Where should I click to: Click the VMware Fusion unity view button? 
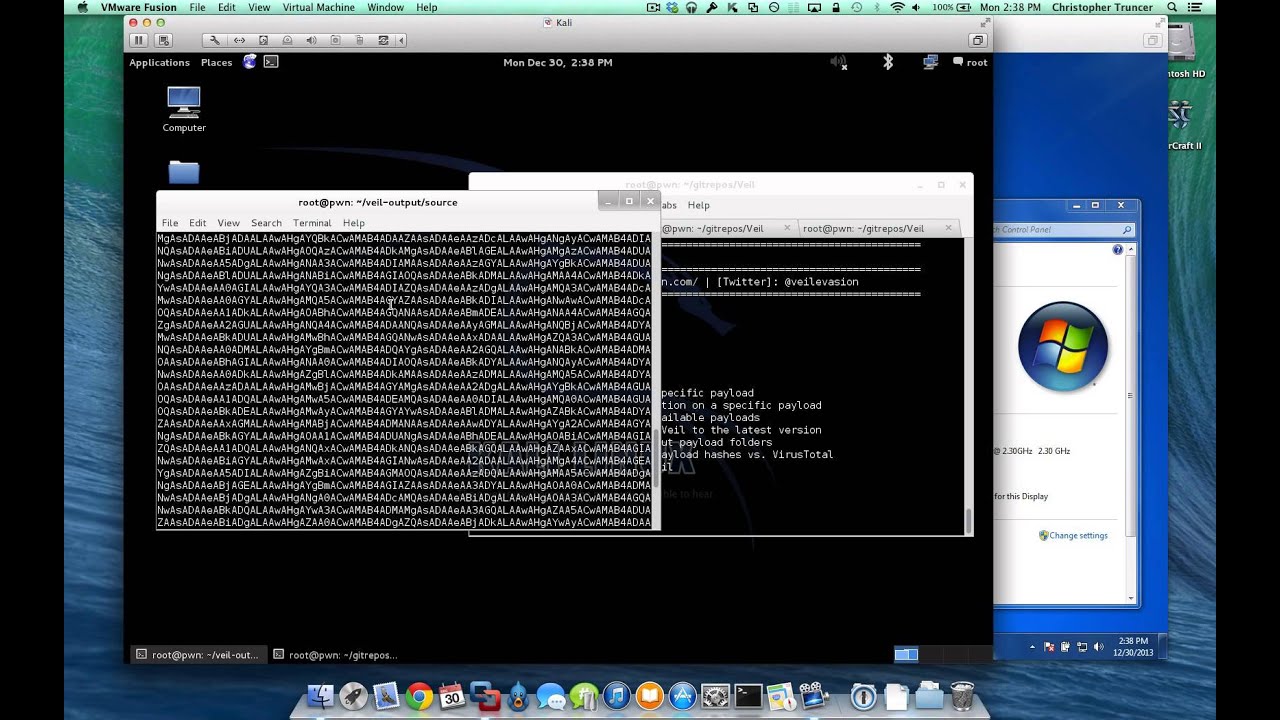tap(977, 40)
